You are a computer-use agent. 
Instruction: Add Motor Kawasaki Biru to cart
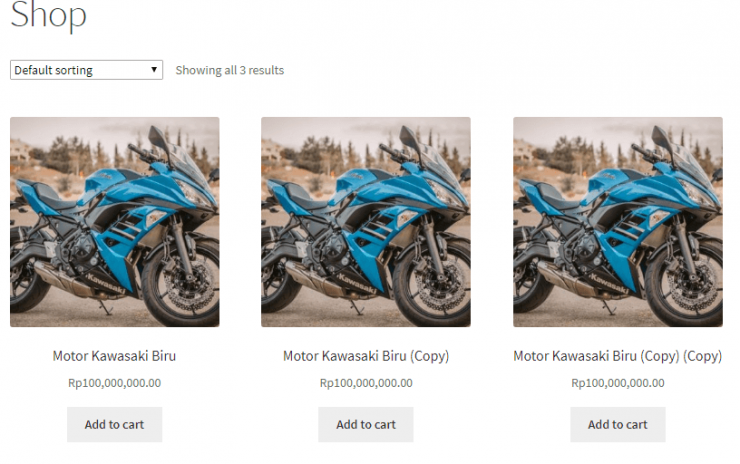click(114, 424)
